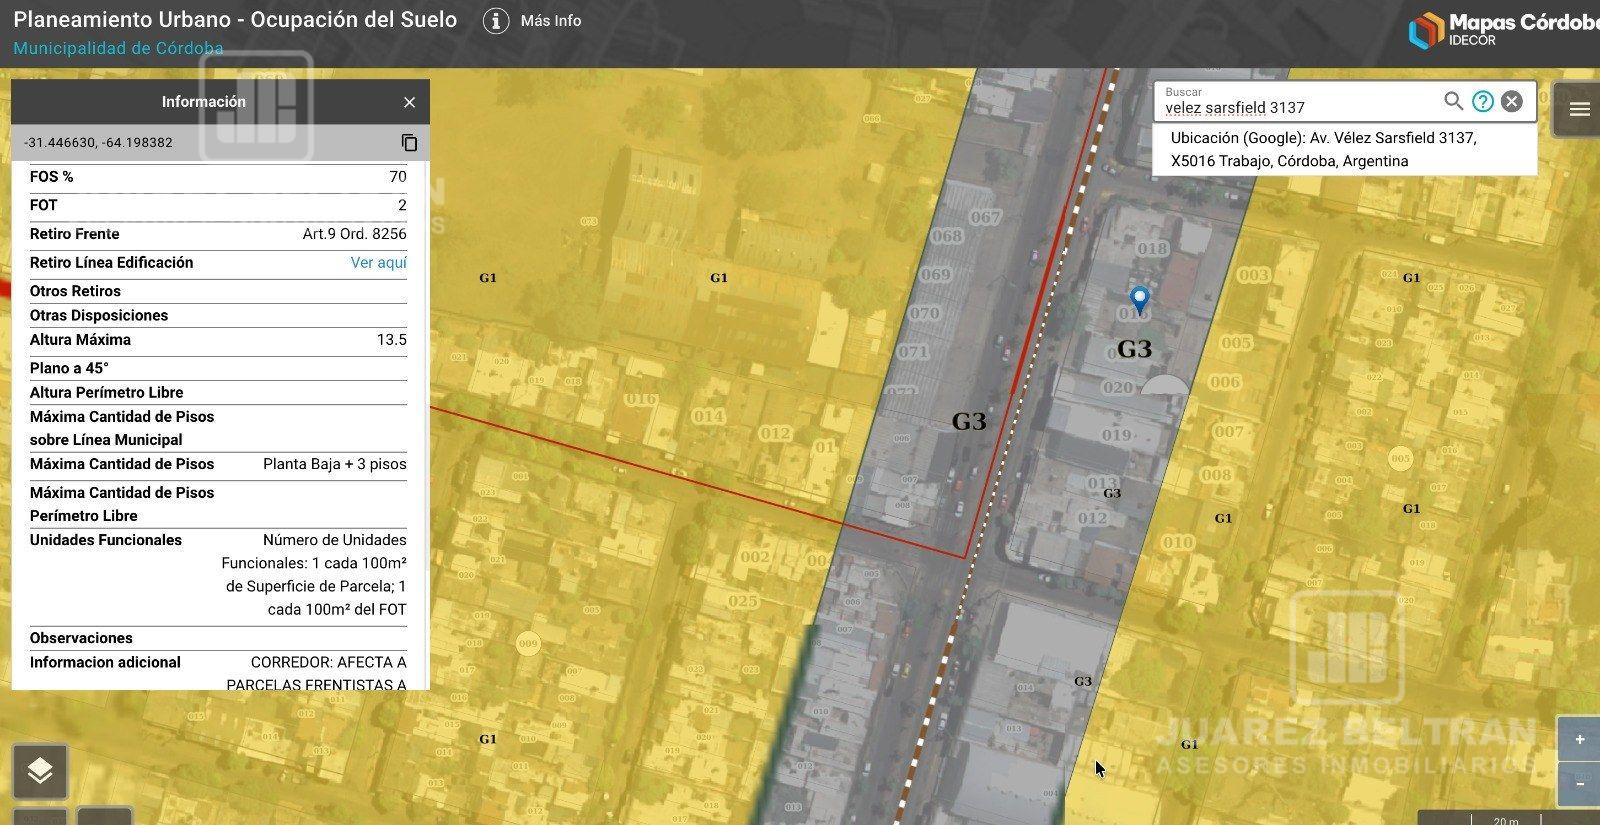Image resolution: width=1600 pixels, height=825 pixels.
Task: Click the Planta Baja + 3 pisos value
Action: (x=335, y=464)
